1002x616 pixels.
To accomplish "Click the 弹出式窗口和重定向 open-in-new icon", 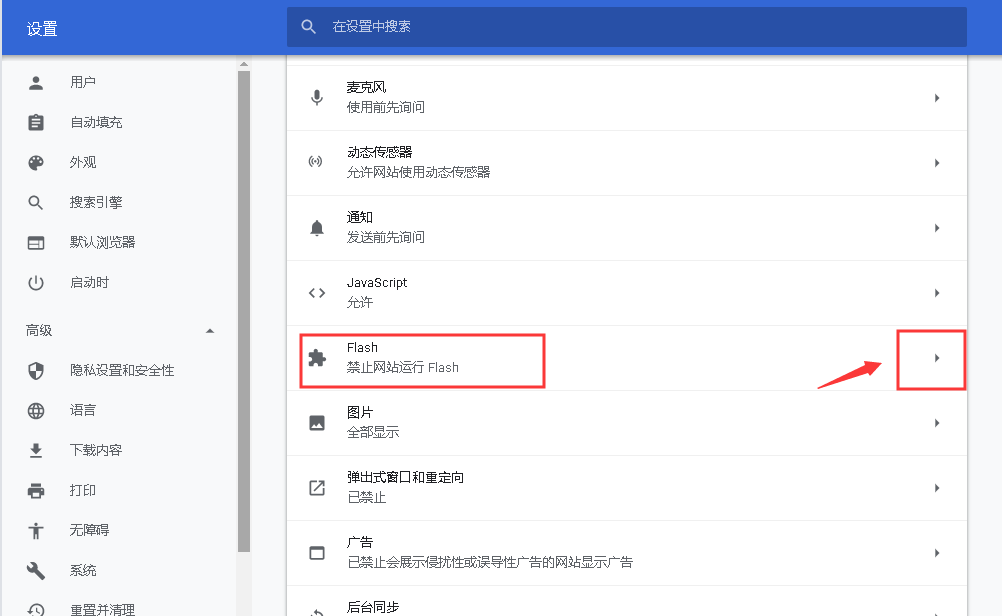I will point(317,488).
